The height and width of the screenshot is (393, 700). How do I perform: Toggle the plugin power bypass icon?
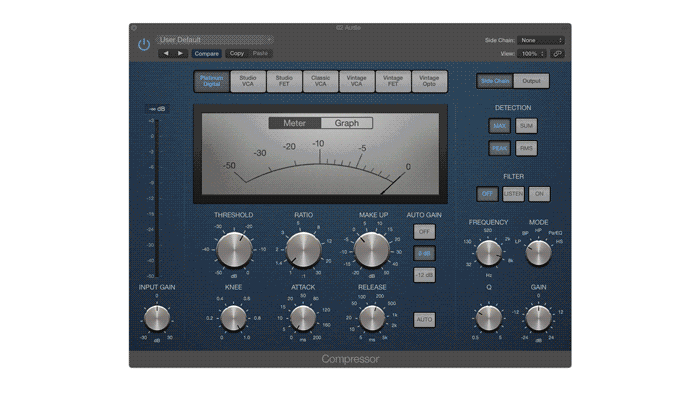click(x=144, y=45)
